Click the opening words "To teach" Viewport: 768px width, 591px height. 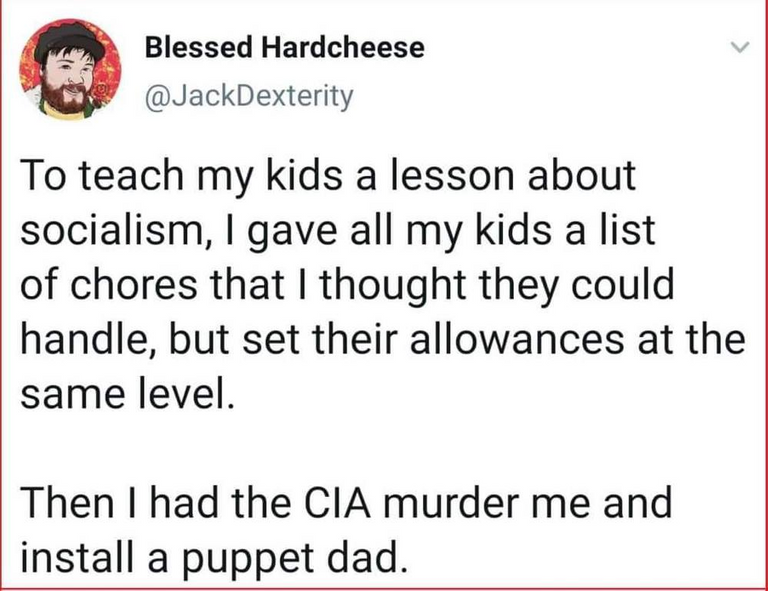(x=102, y=175)
